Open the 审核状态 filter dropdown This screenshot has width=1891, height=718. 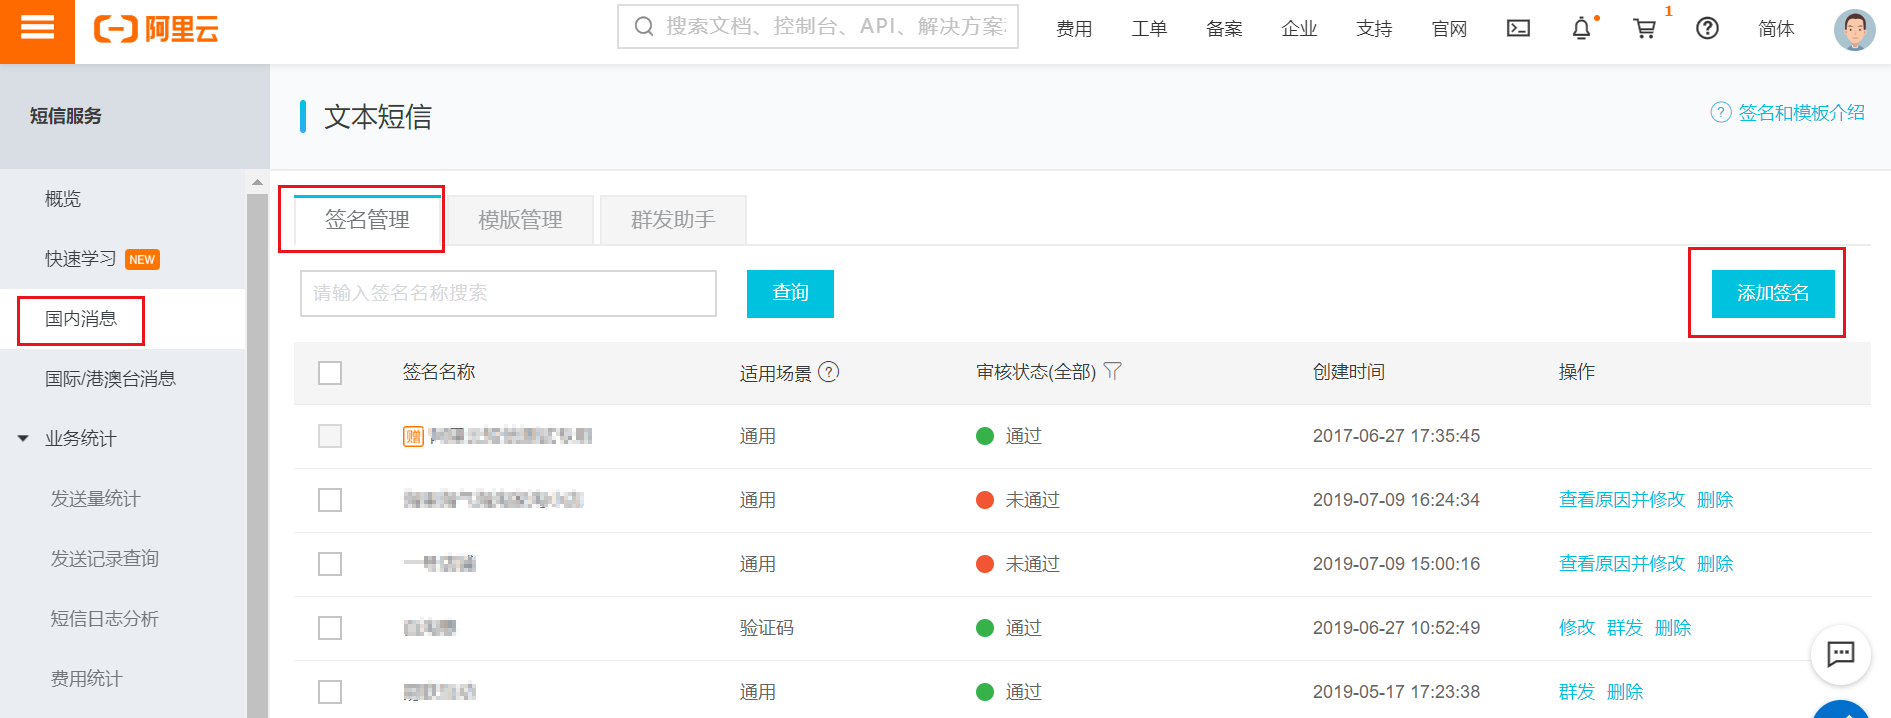1113,372
